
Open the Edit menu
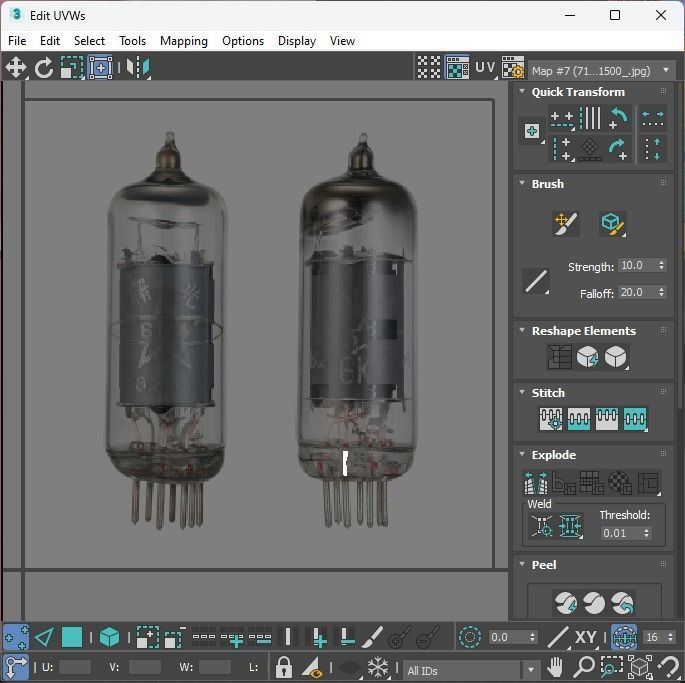pos(50,41)
